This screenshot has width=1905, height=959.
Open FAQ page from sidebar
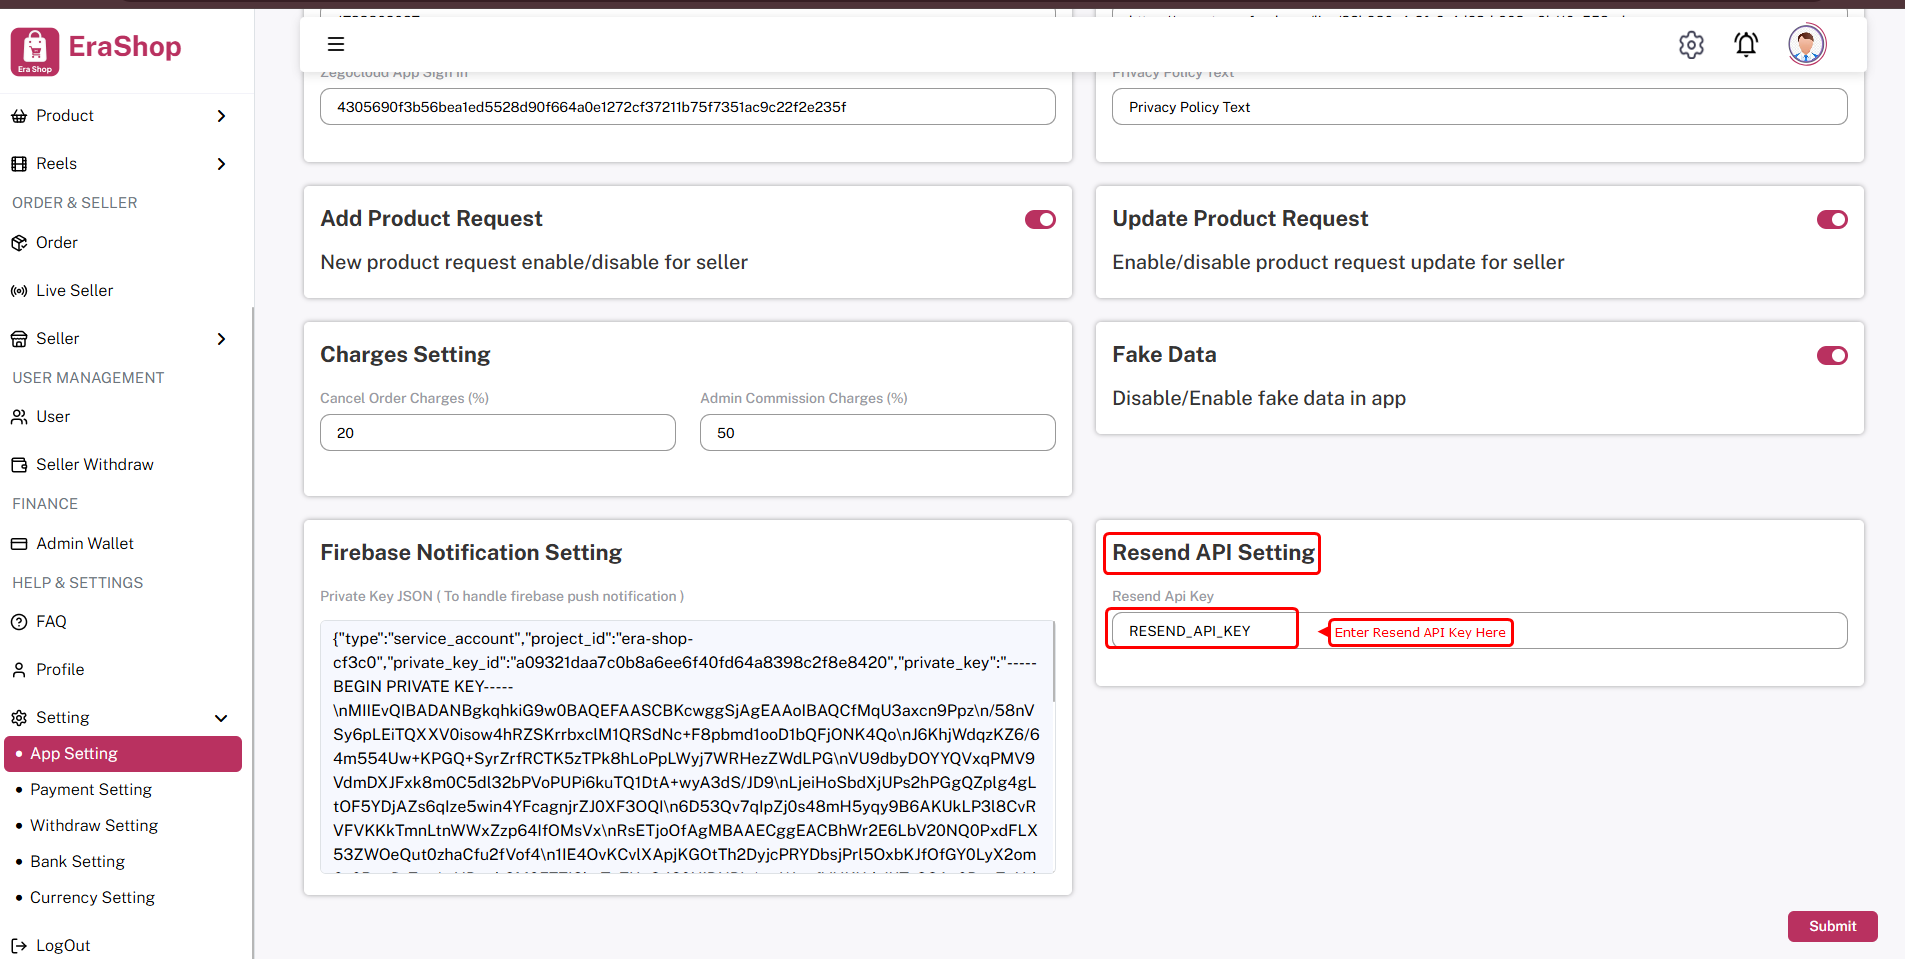point(51,622)
